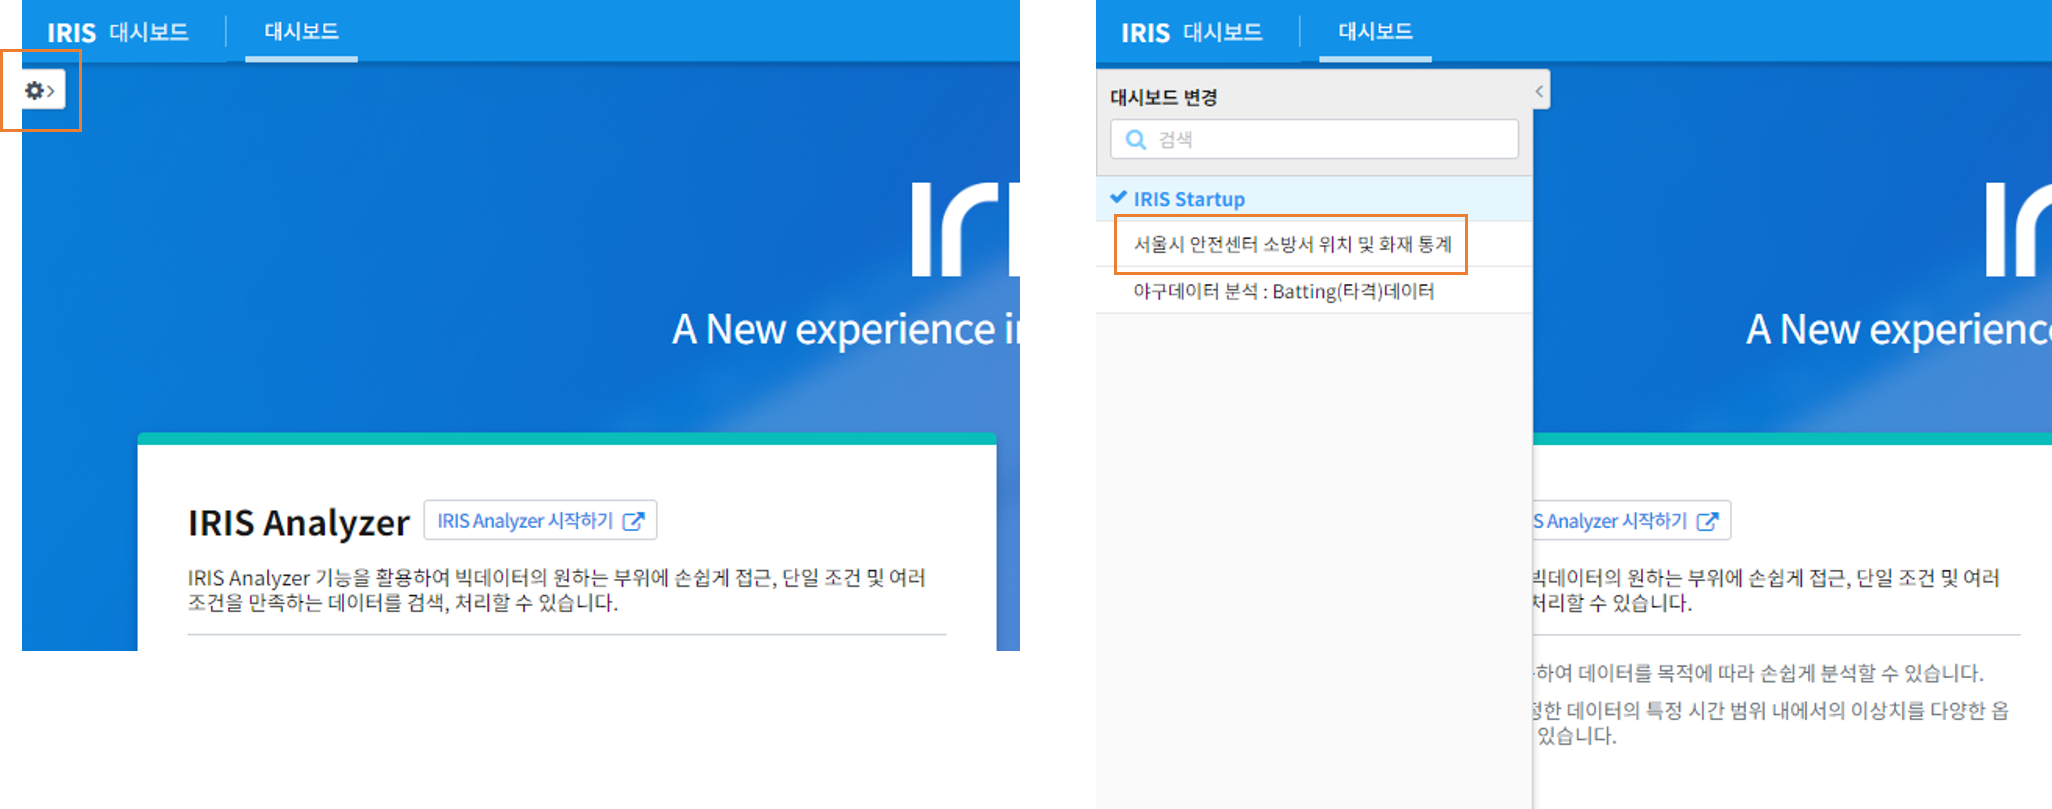Select 야구데이터 분석 : Batting(타격)데이터 entry

click(1314, 291)
